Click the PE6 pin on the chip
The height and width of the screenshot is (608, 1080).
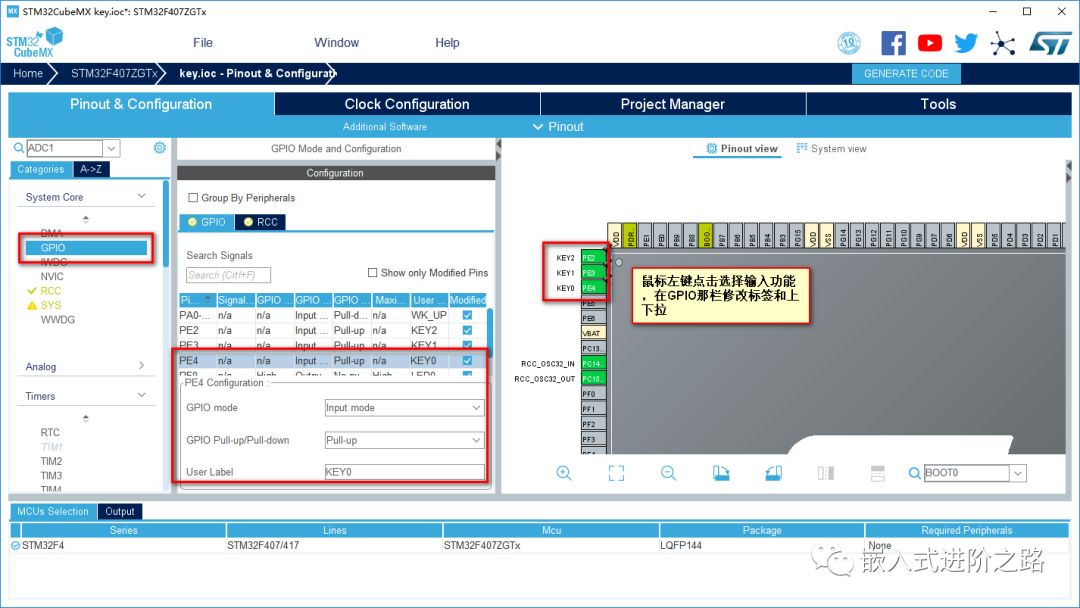click(x=593, y=318)
